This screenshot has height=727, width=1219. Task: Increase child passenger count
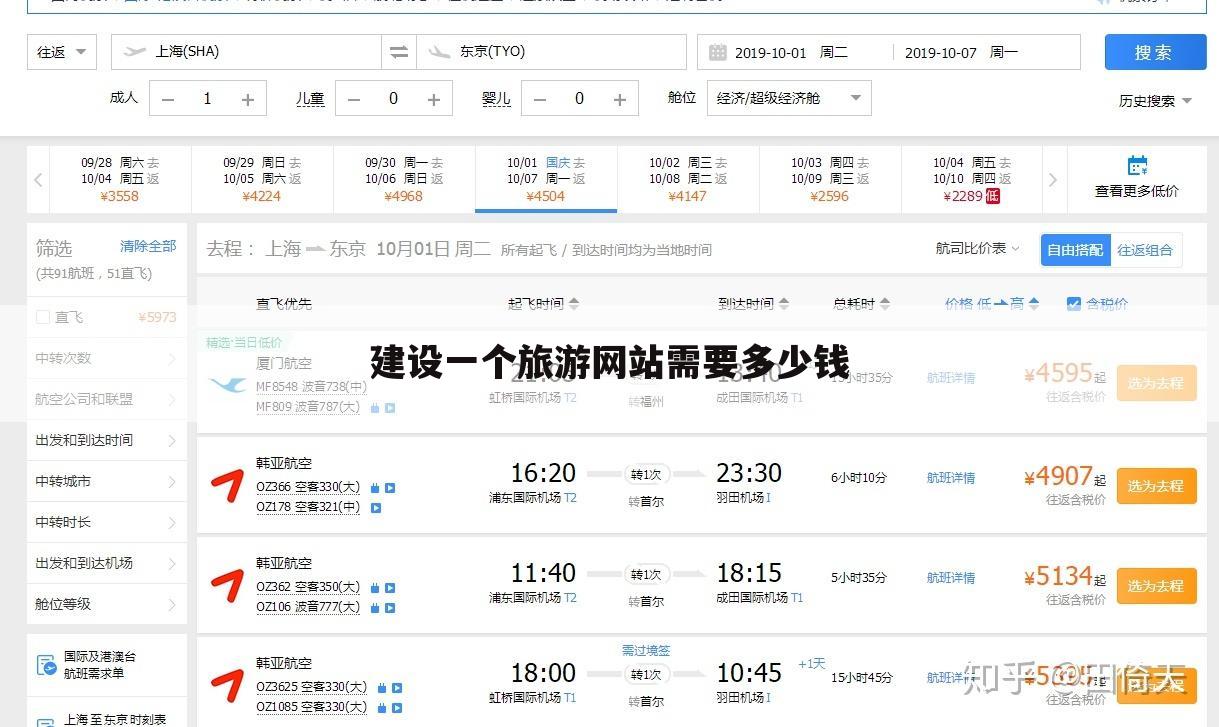(x=434, y=99)
